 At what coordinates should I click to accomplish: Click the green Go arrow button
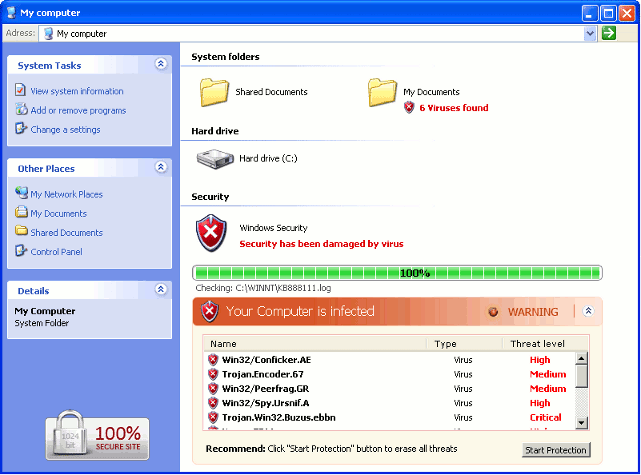tap(608, 33)
